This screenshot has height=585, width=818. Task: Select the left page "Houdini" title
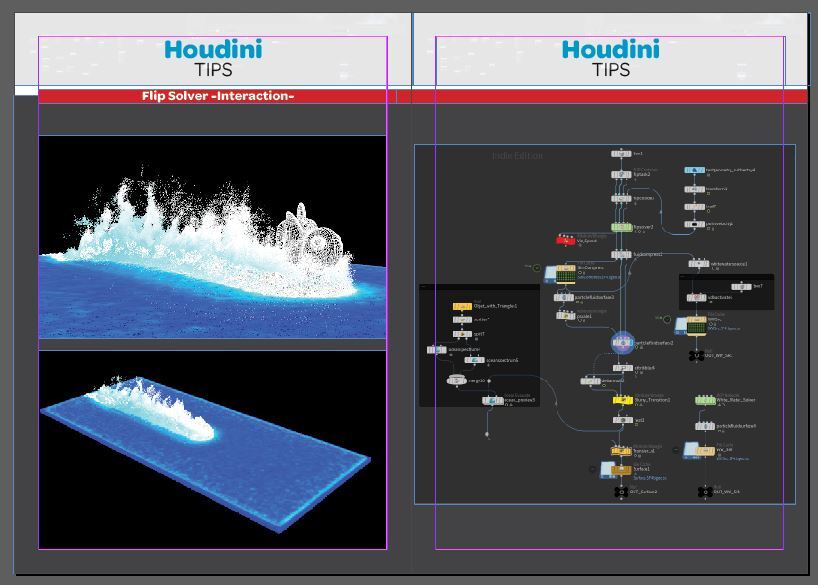(213, 50)
